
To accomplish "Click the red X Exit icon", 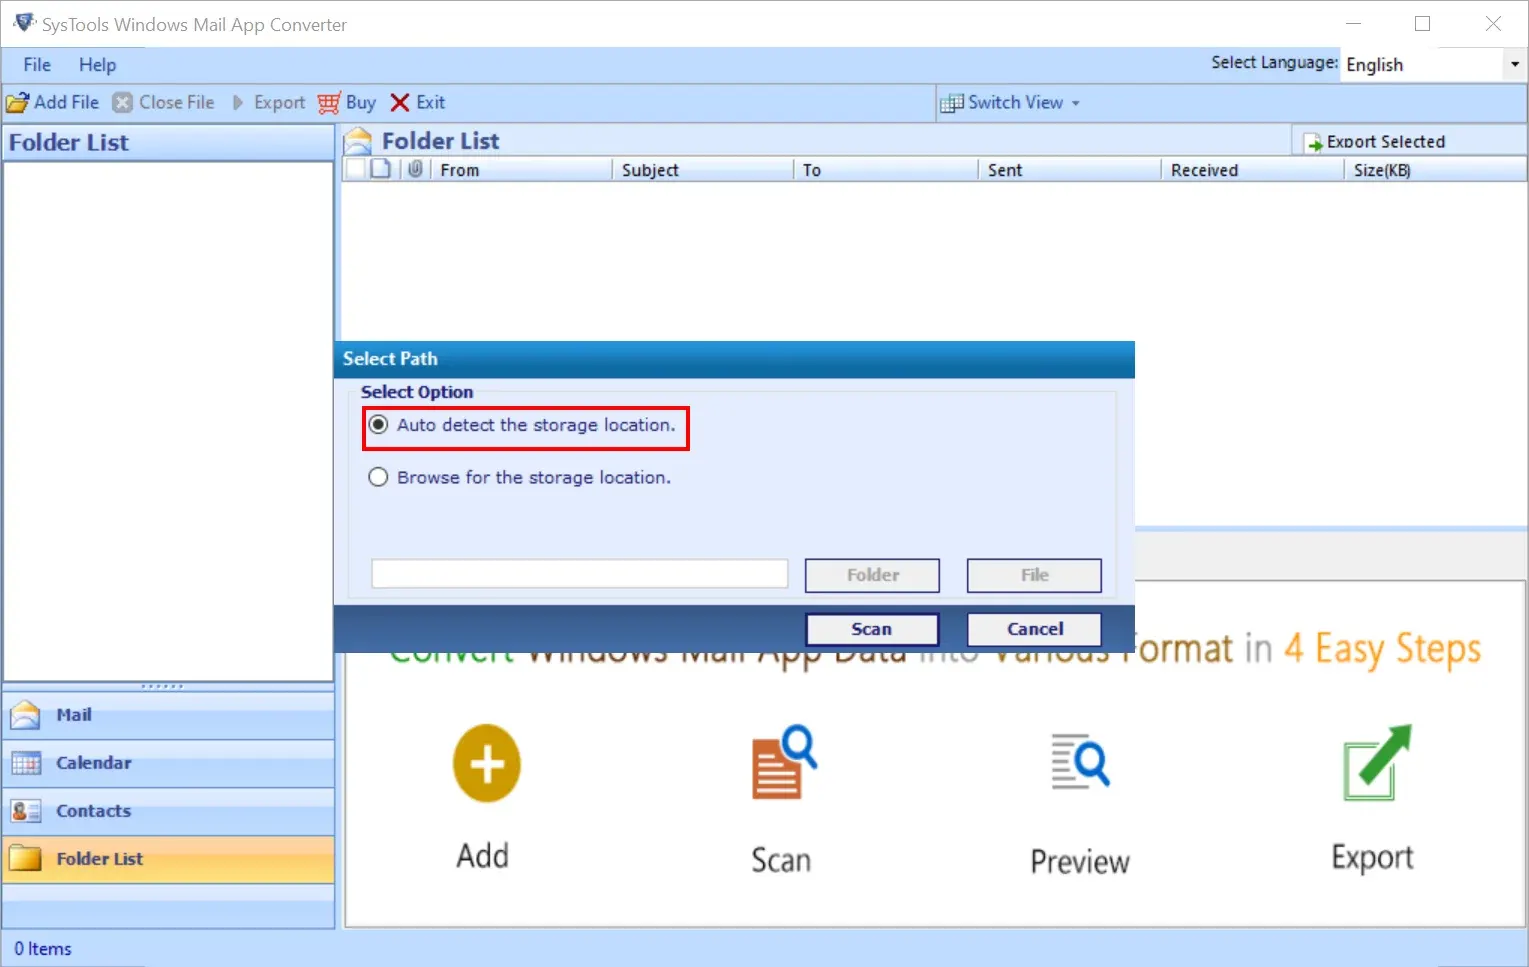I will pyautogui.click(x=399, y=102).
